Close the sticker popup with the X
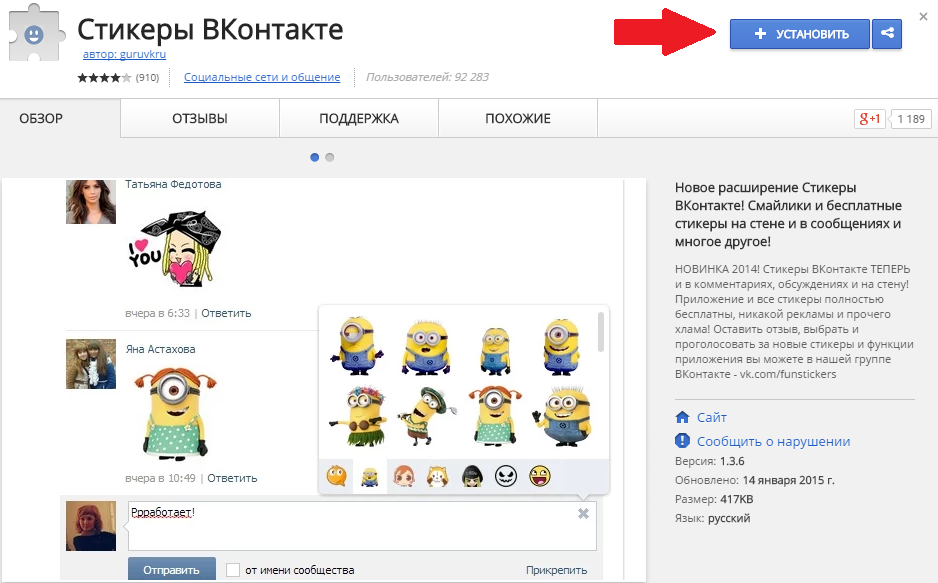This screenshot has height=583, width=938. [583, 514]
